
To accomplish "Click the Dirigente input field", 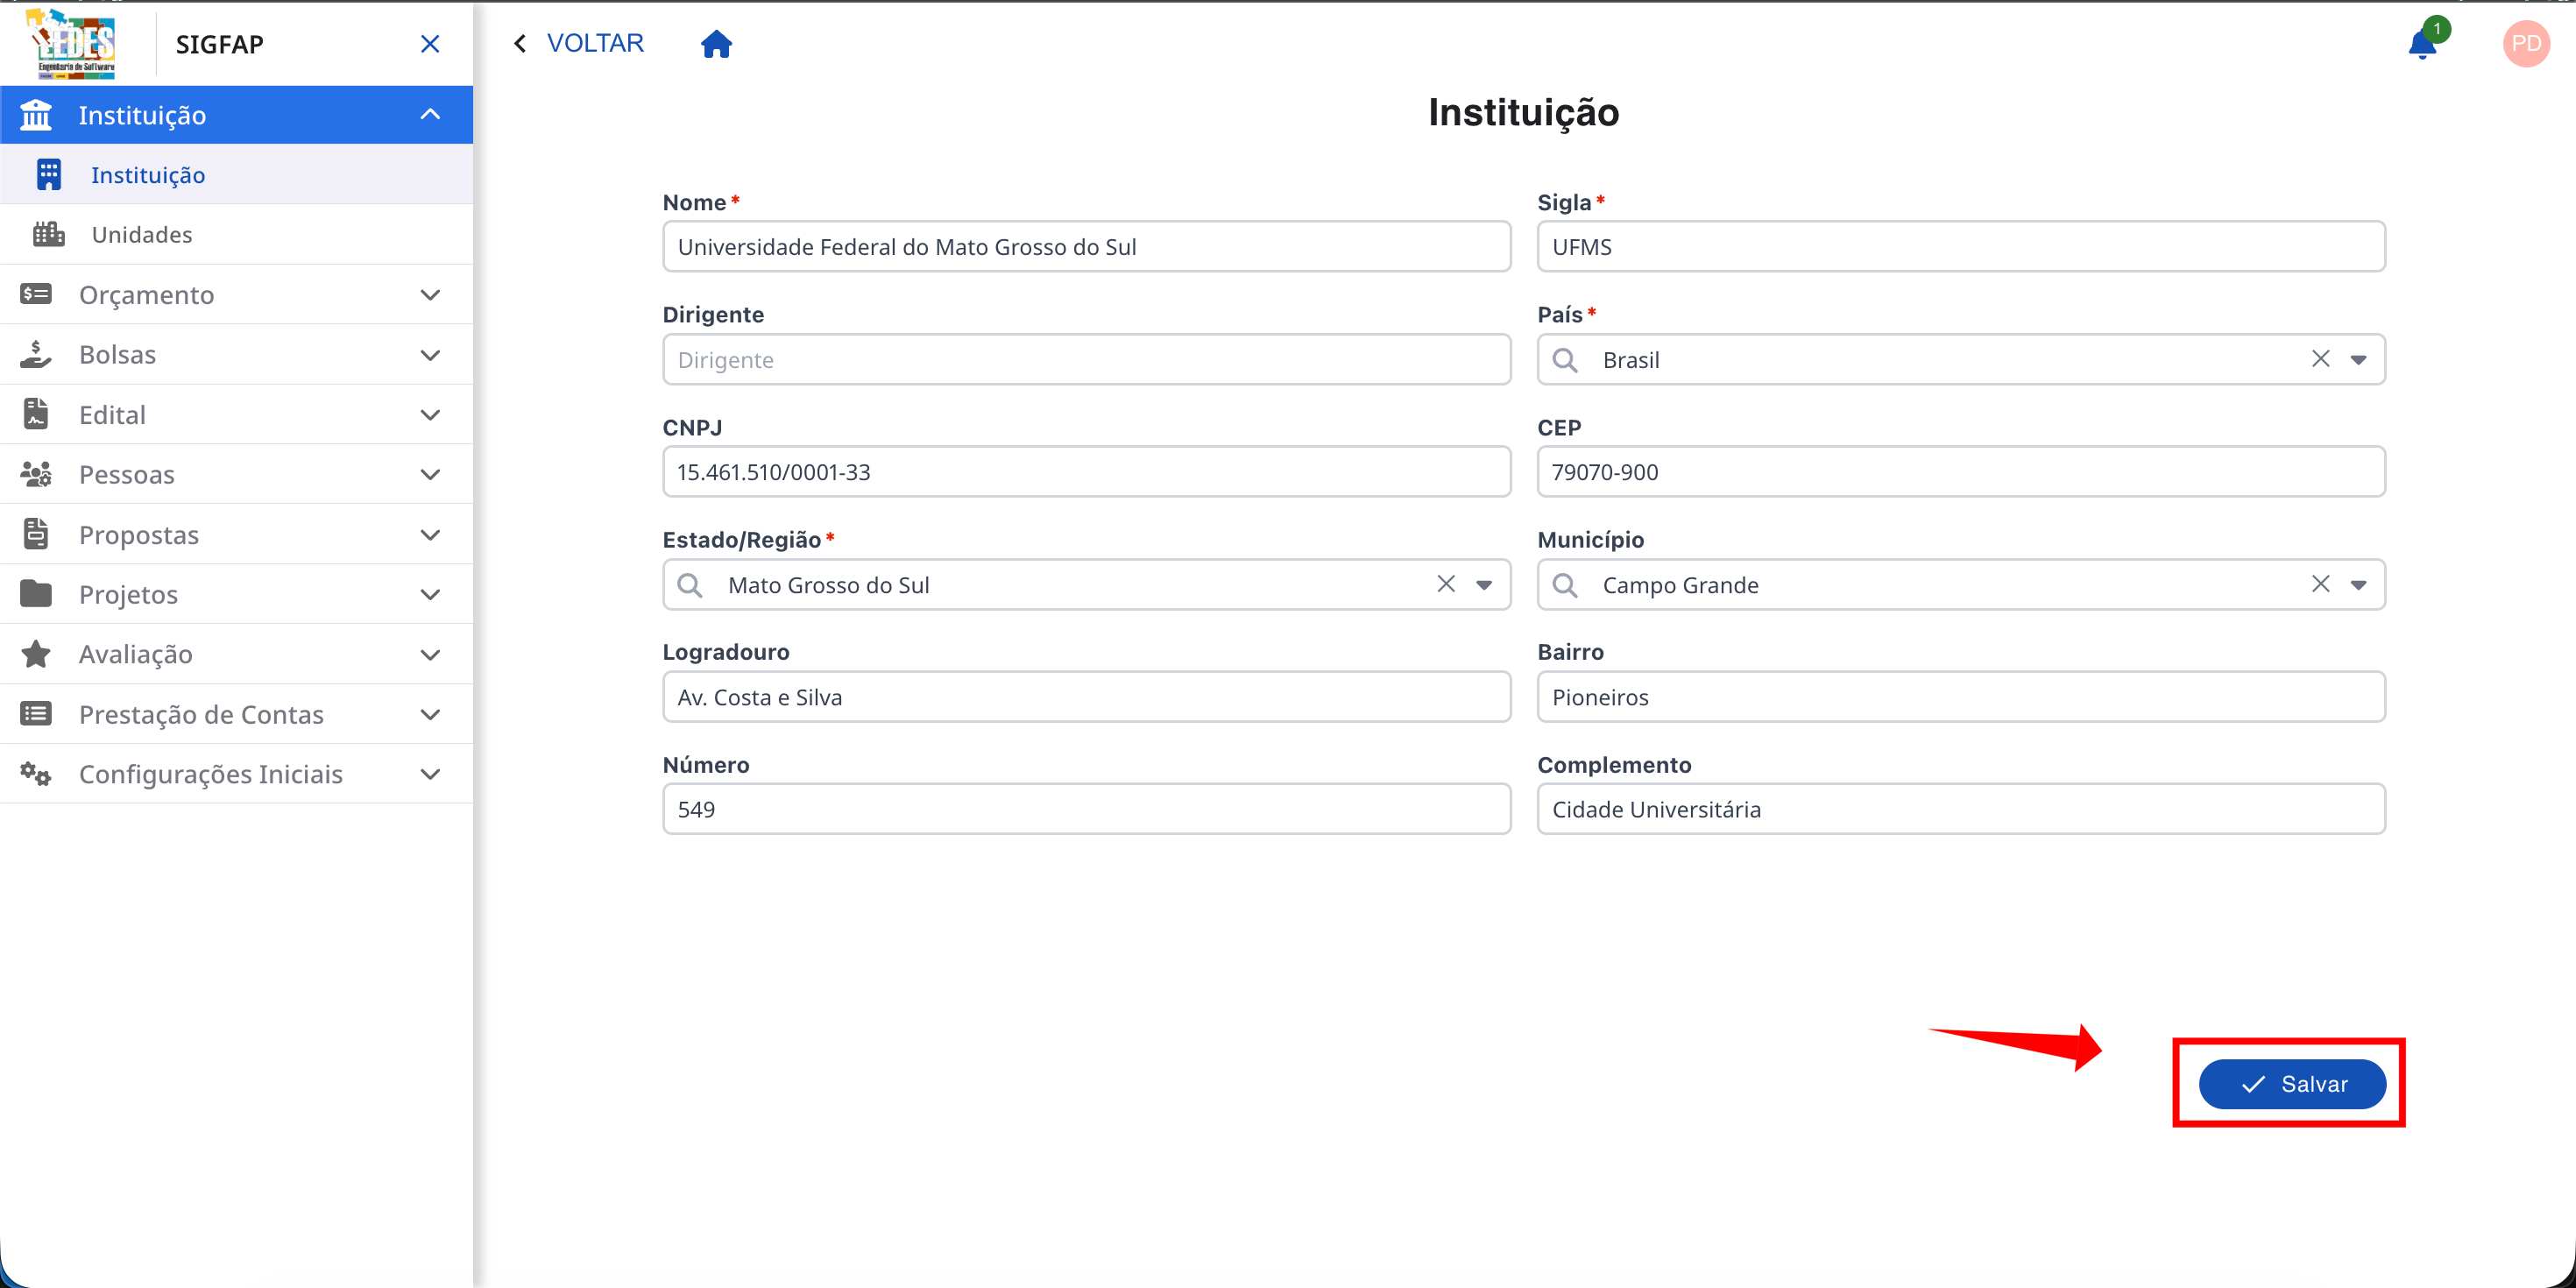I will point(1086,360).
